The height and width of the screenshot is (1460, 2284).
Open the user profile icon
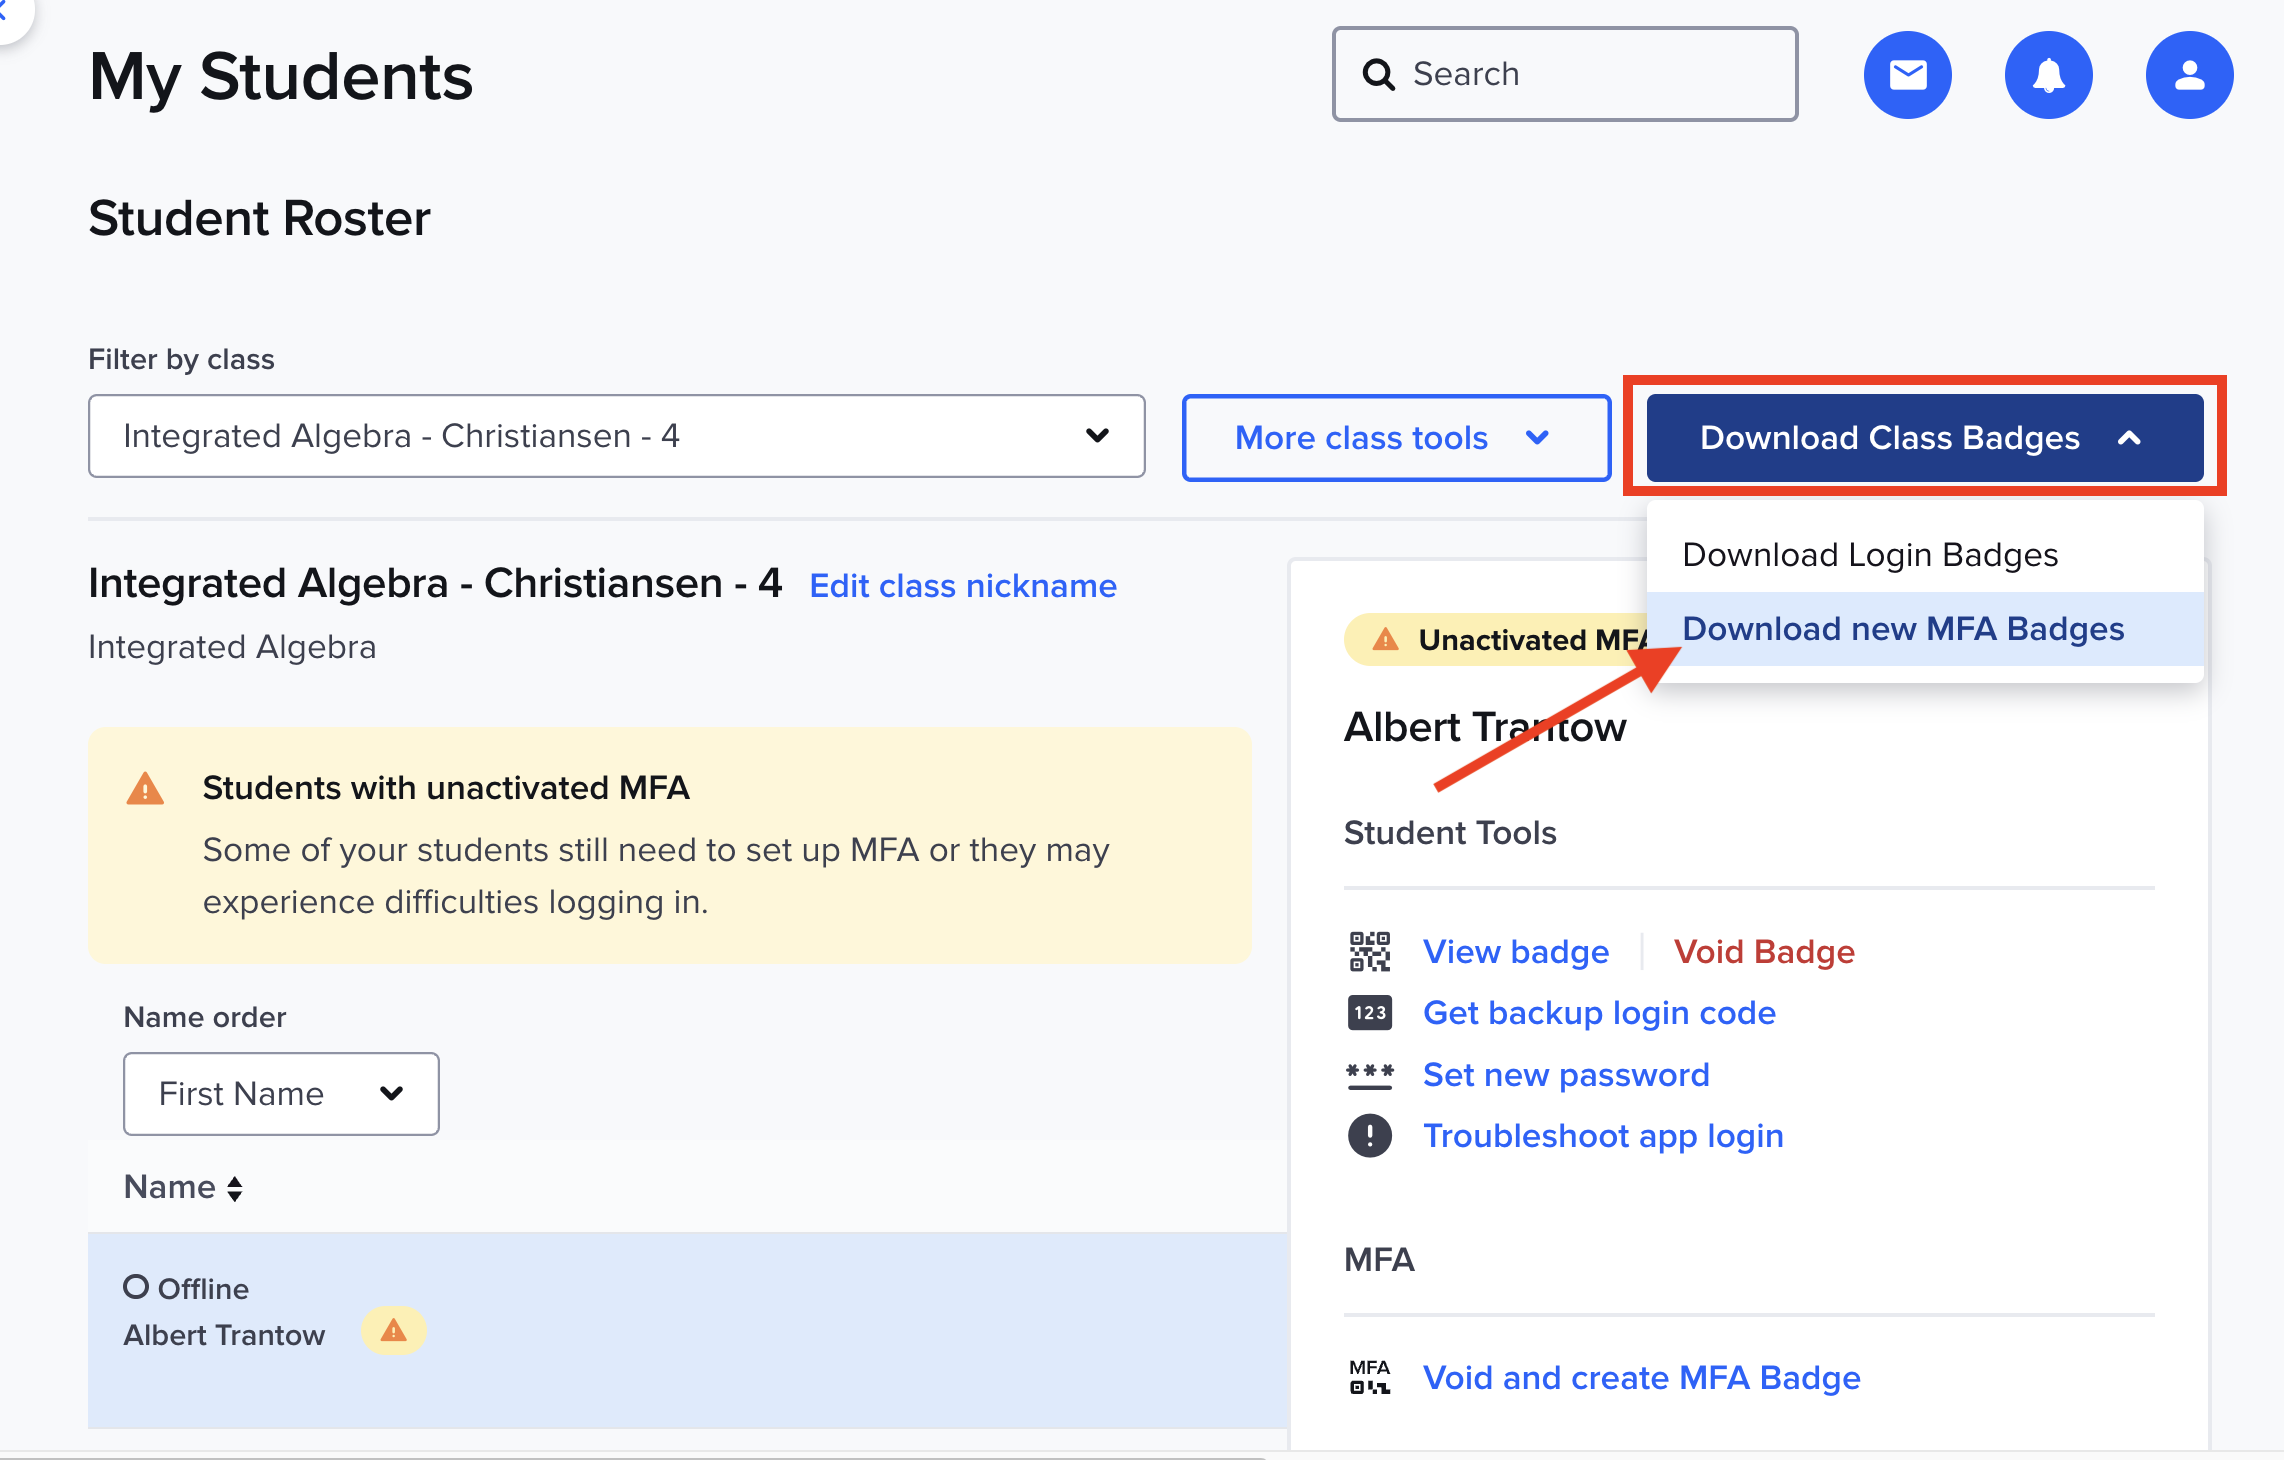[x=2188, y=74]
